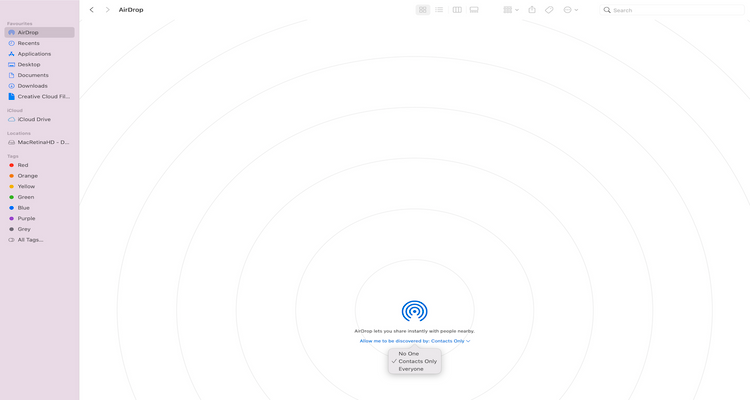Select icon view in the toolbar
The height and width of the screenshot is (400, 750).
tap(422, 10)
